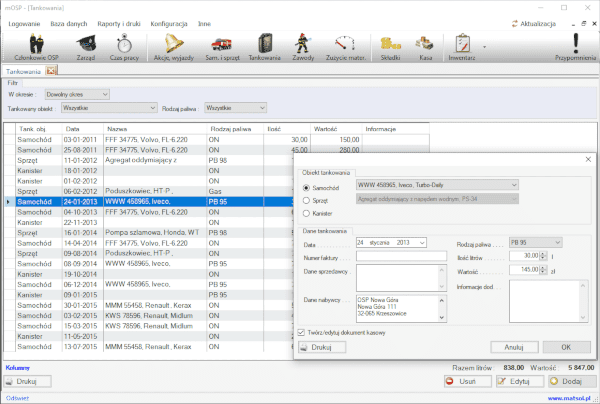Select the Sprzęt radio button
The height and width of the screenshot is (404, 600).
[x=306, y=200]
